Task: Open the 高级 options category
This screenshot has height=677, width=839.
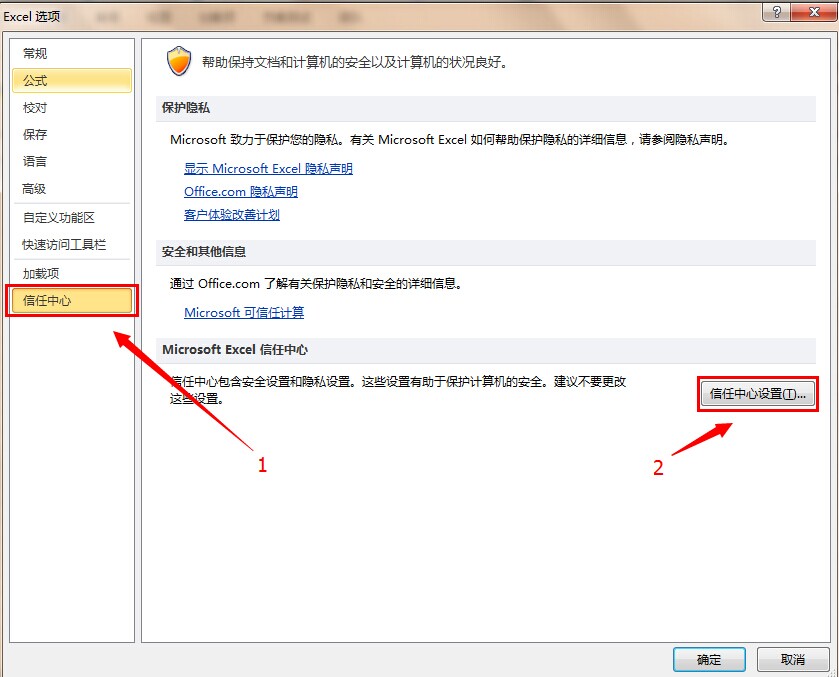Action: 36,189
